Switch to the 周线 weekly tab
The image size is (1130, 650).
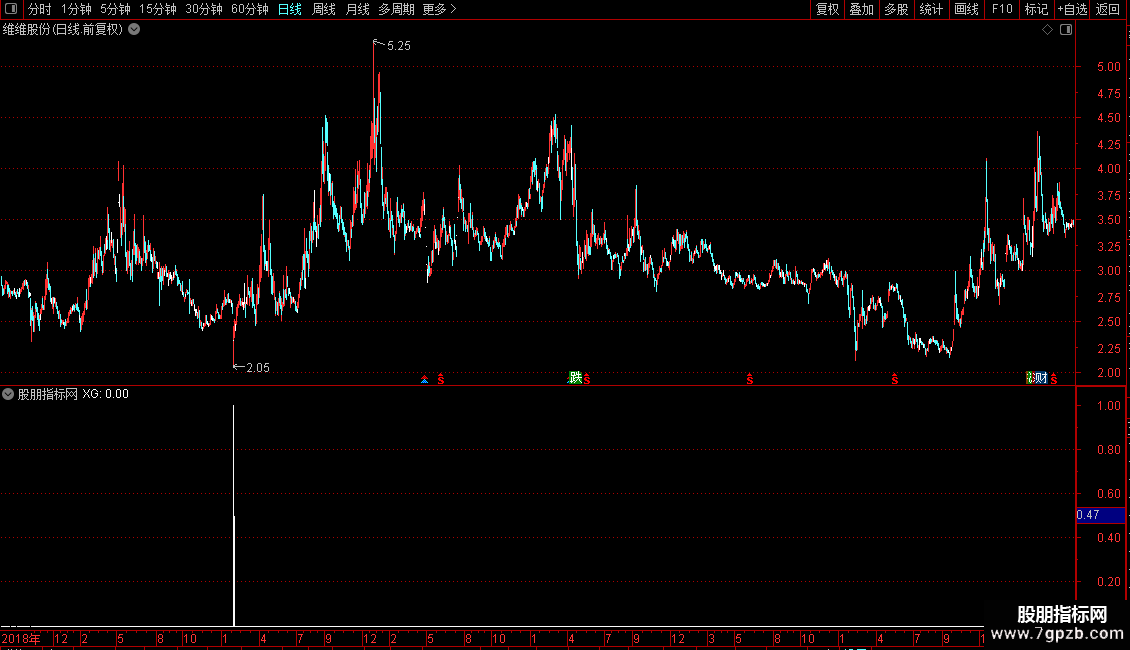pyautogui.click(x=324, y=9)
